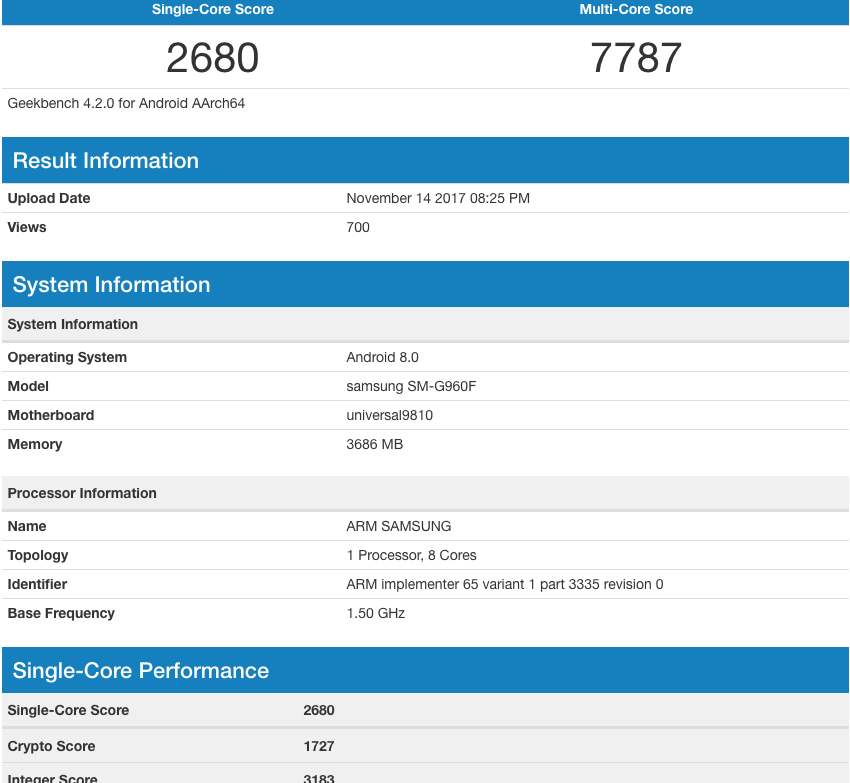The image size is (850, 783).
Task: Click the 3686 MB memory value
Action: (374, 444)
